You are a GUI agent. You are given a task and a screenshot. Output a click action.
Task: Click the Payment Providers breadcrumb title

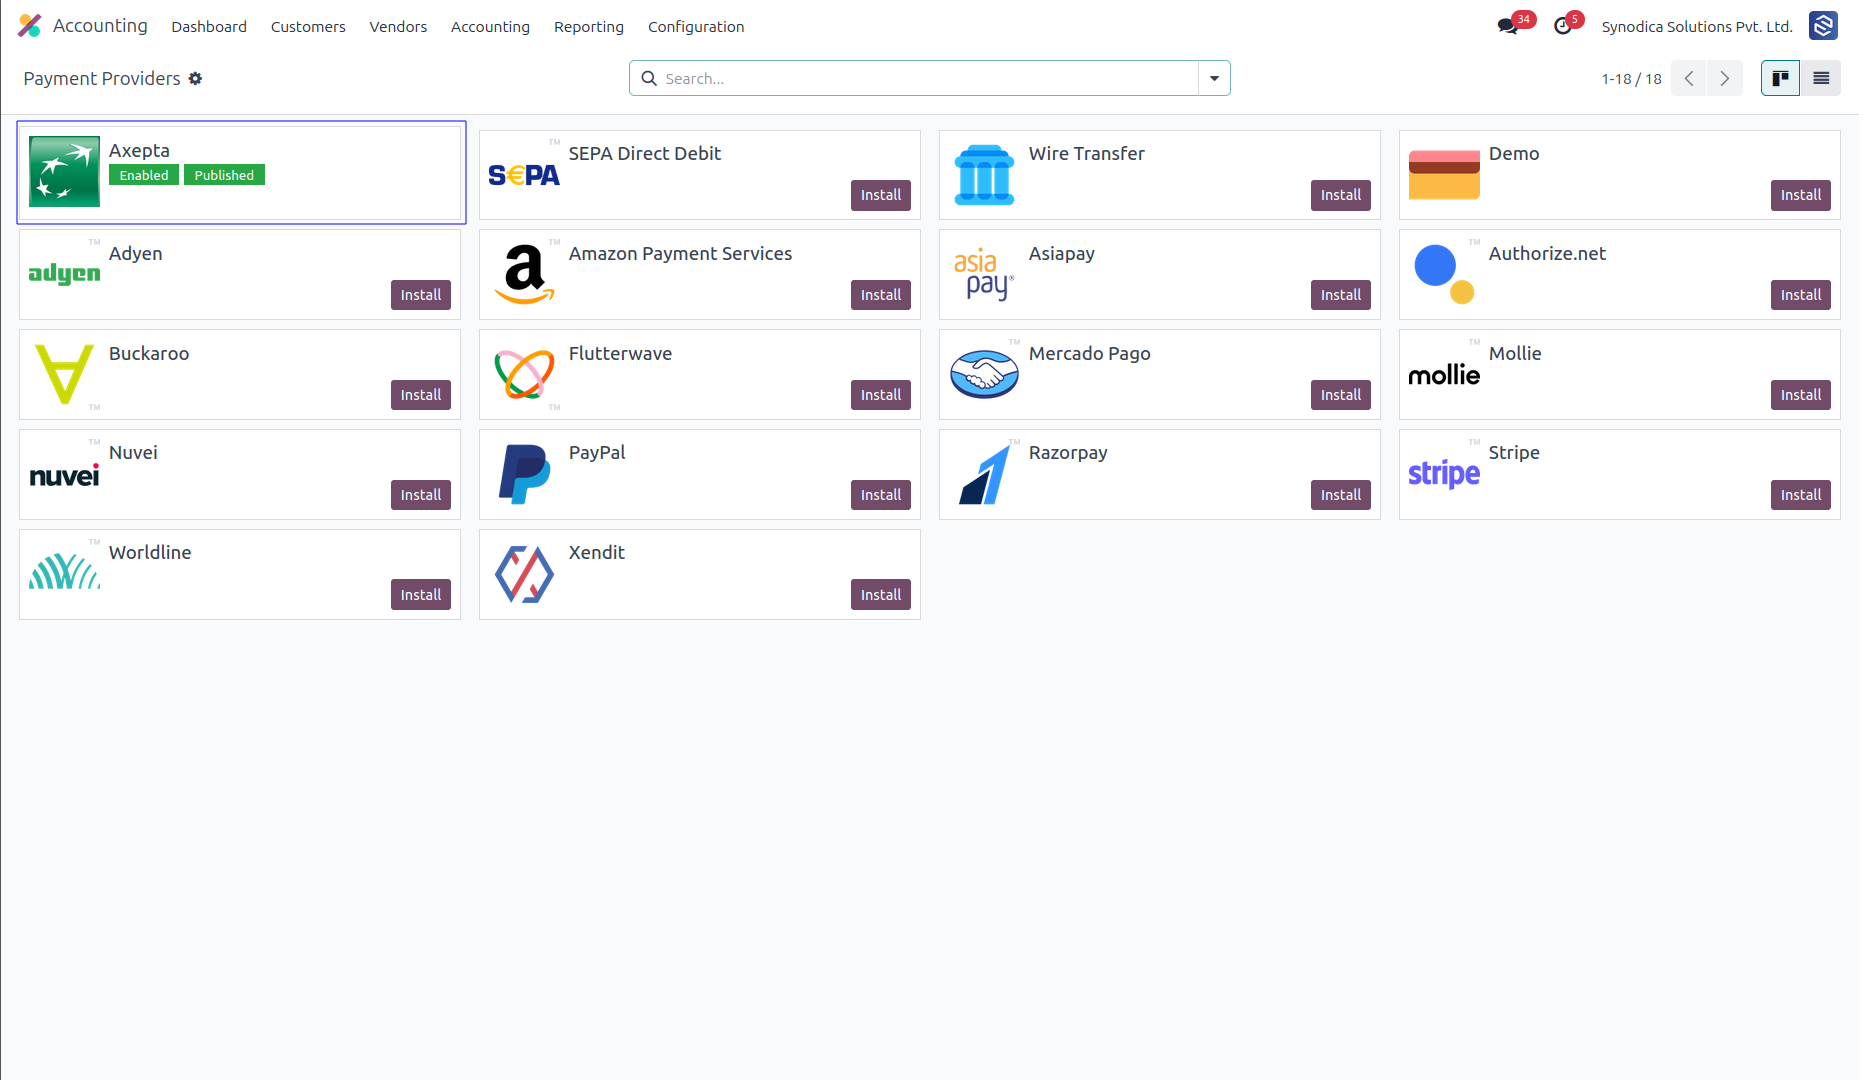(102, 78)
